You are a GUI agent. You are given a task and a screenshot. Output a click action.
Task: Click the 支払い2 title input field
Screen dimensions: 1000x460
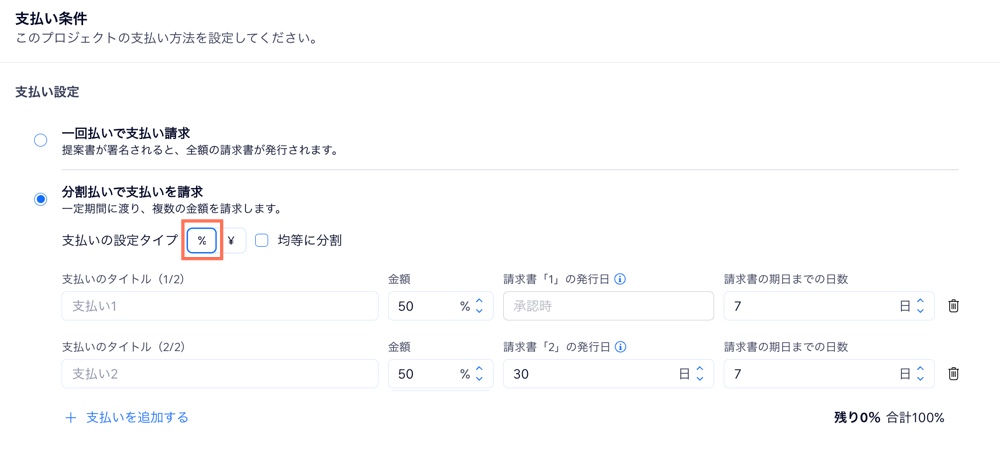coord(220,374)
